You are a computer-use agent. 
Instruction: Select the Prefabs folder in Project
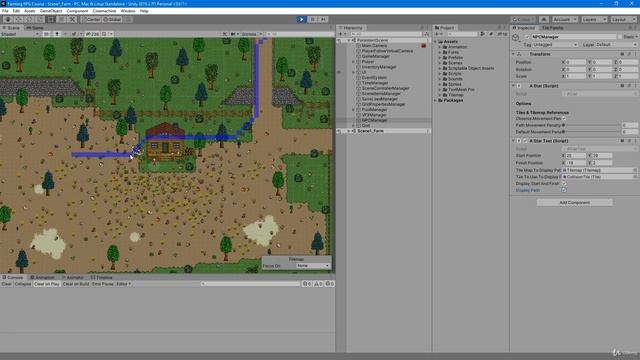click(455, 58)
